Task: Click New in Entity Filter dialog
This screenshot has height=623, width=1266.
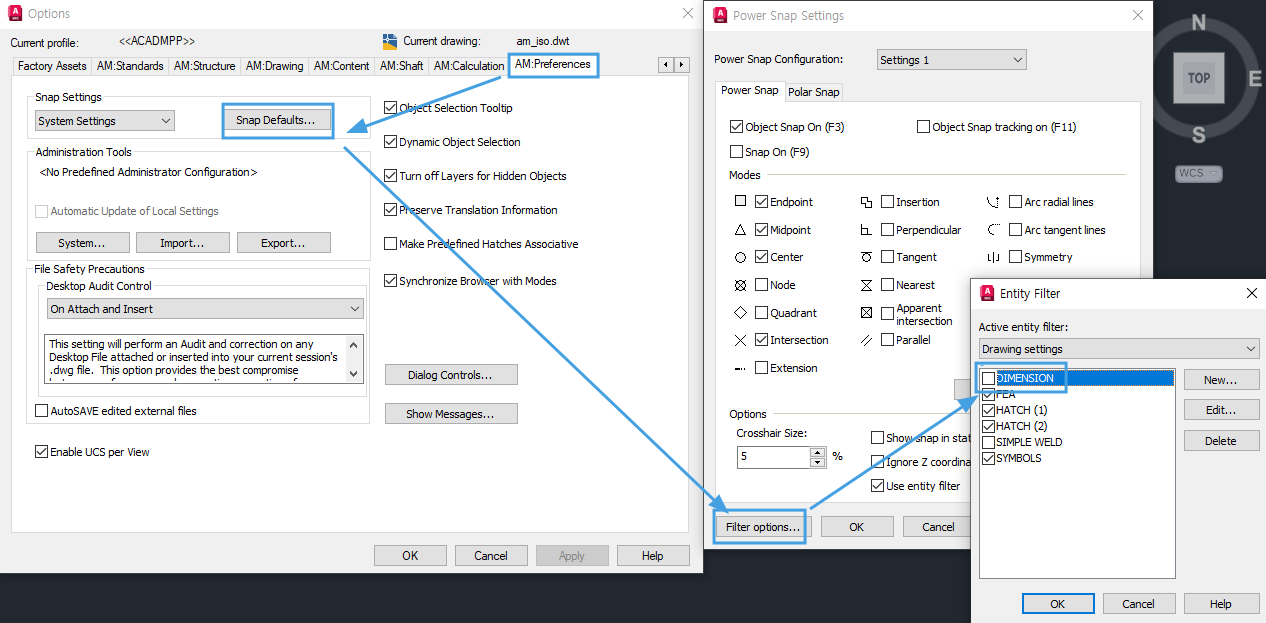Action: click(1220, 380)
